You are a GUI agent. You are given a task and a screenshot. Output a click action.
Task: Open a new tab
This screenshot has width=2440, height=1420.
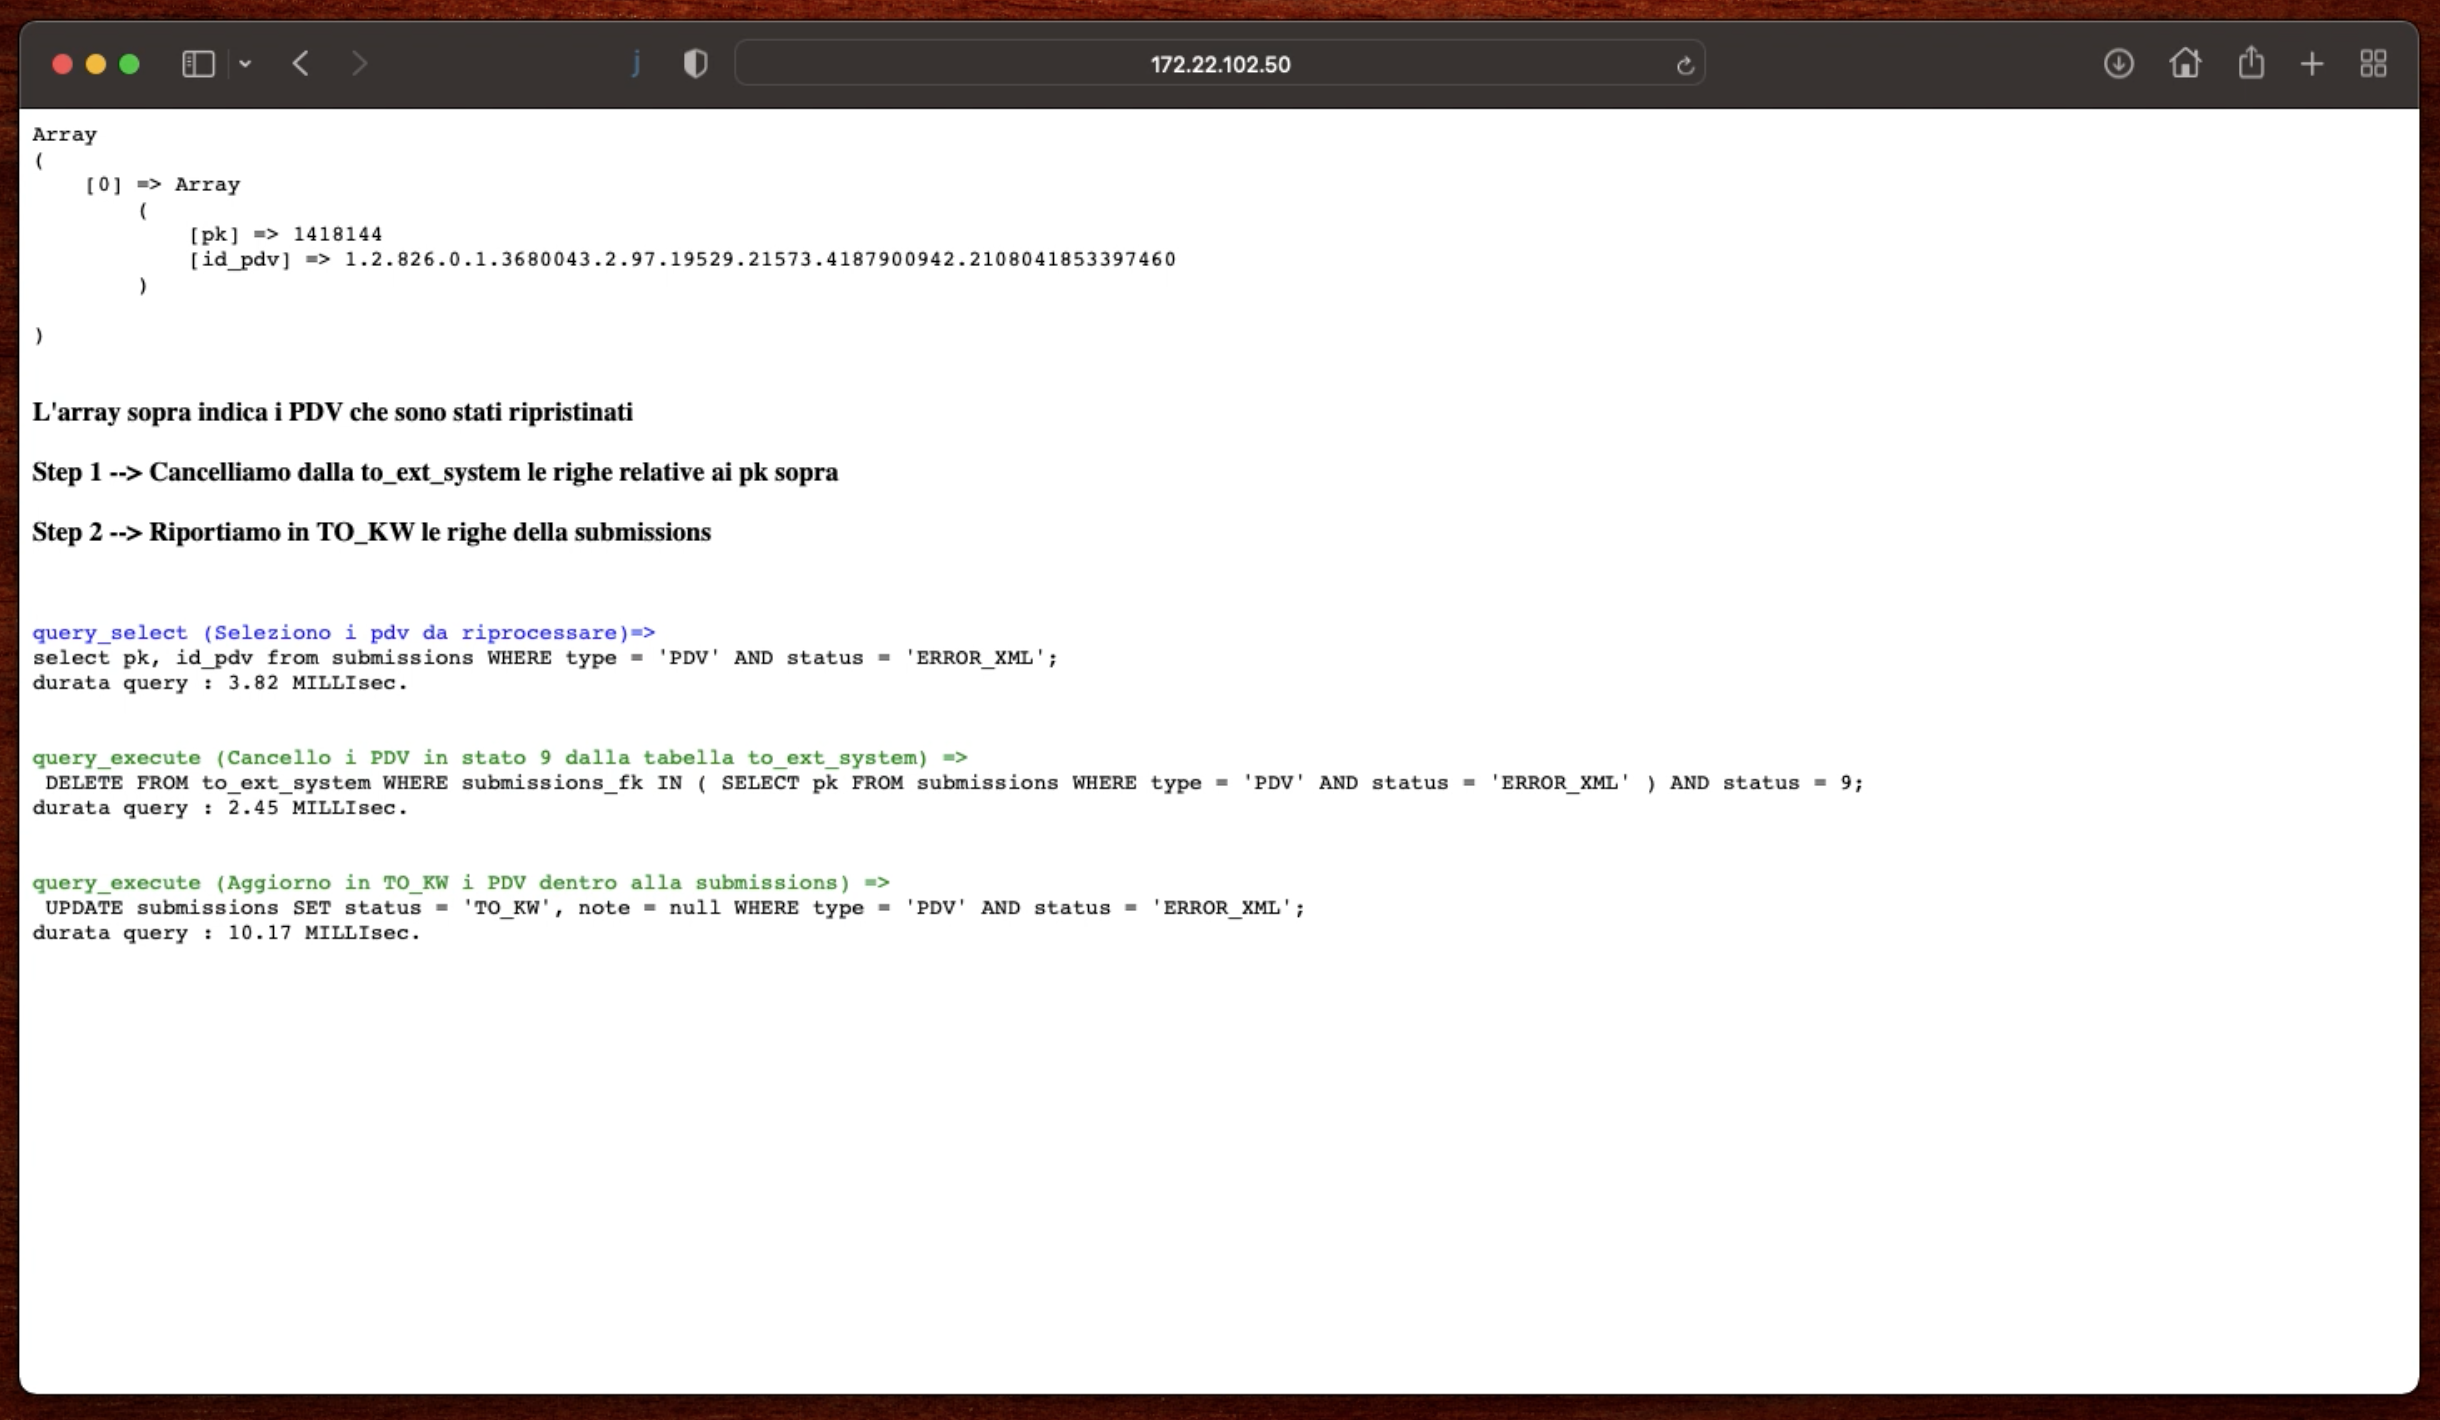click(2312, 64)
